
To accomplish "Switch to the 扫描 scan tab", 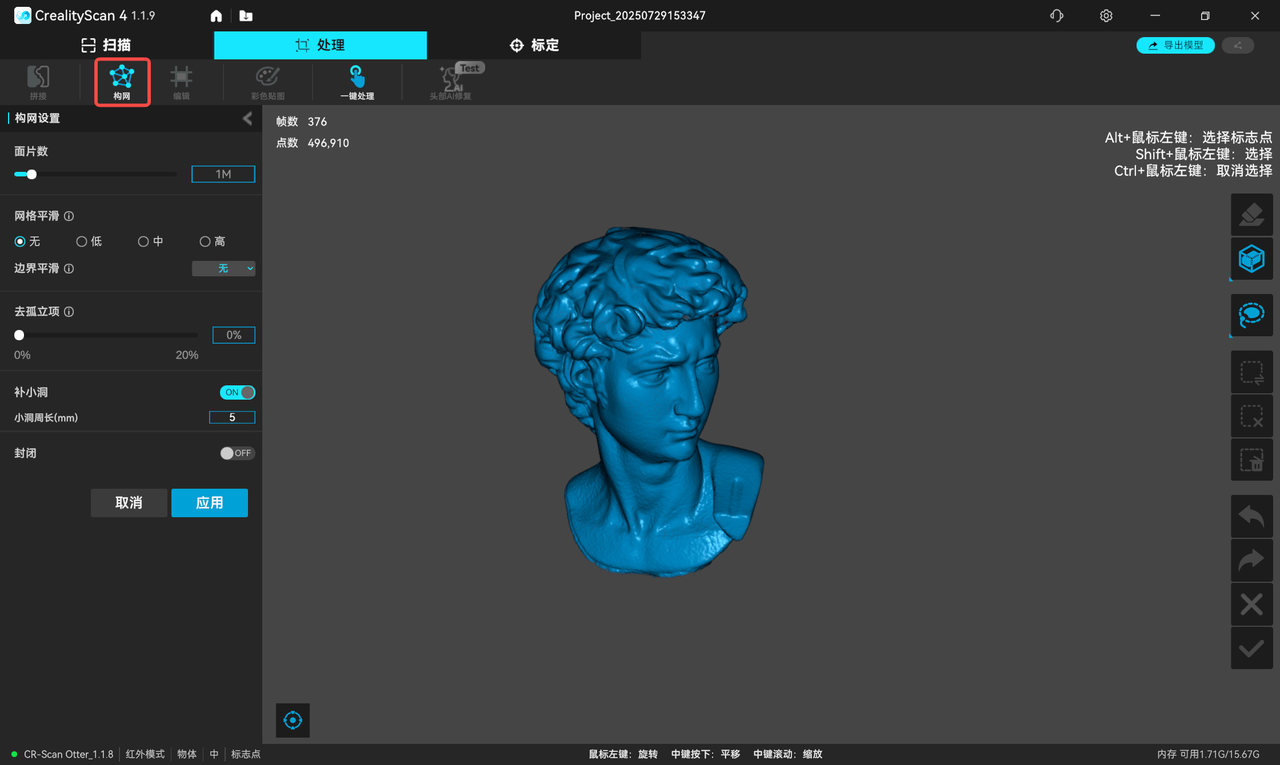I will coord(106,45).
